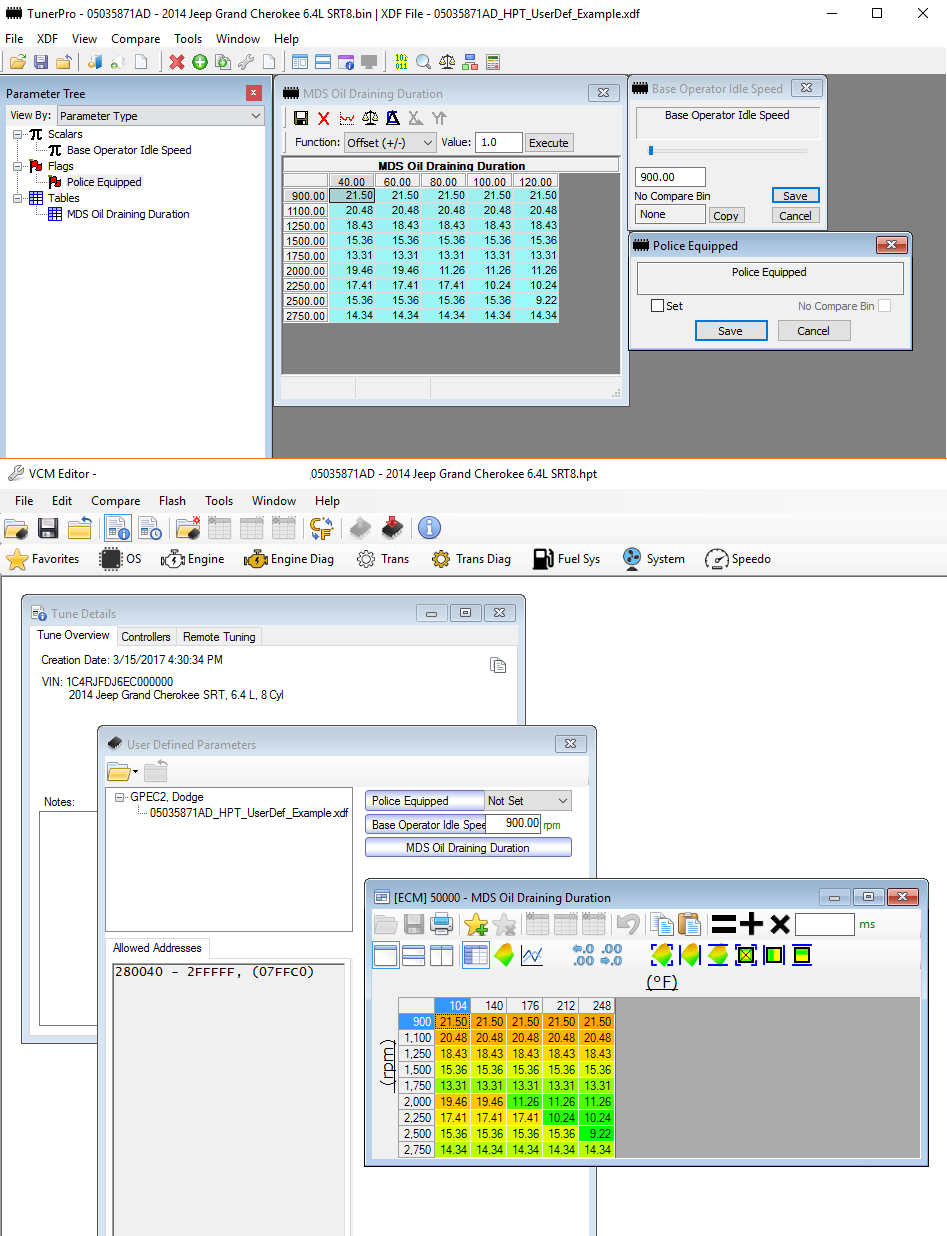This screenshot has width=947, height=1236.
Task: Switch to the Allowed Addresses tab
Action: pos(157,948)
